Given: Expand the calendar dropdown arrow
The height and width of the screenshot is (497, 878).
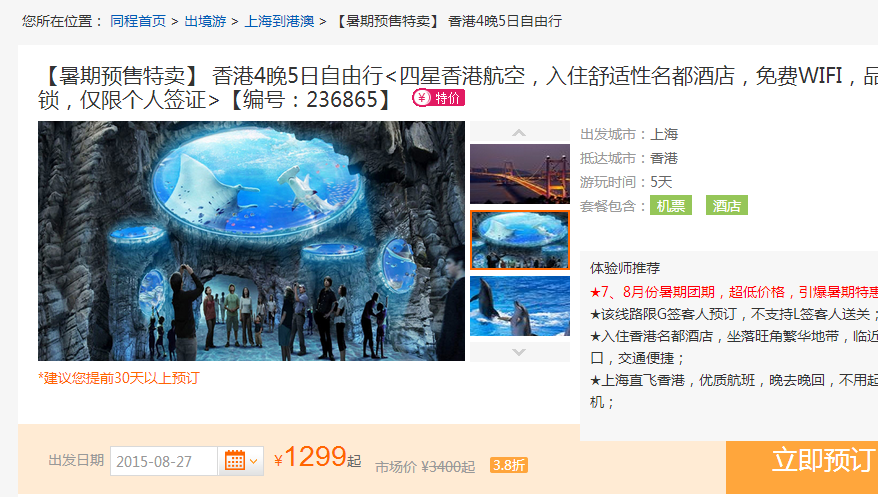Looking at the screenshot, I should [254, 461].
